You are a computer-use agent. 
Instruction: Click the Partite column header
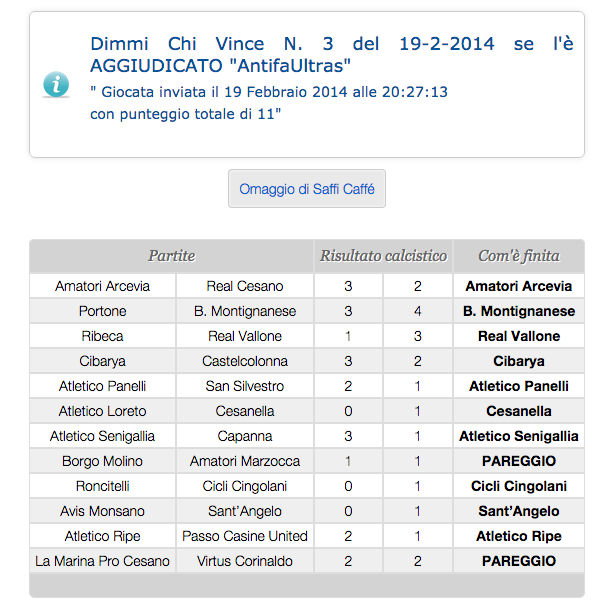point(171,256)
